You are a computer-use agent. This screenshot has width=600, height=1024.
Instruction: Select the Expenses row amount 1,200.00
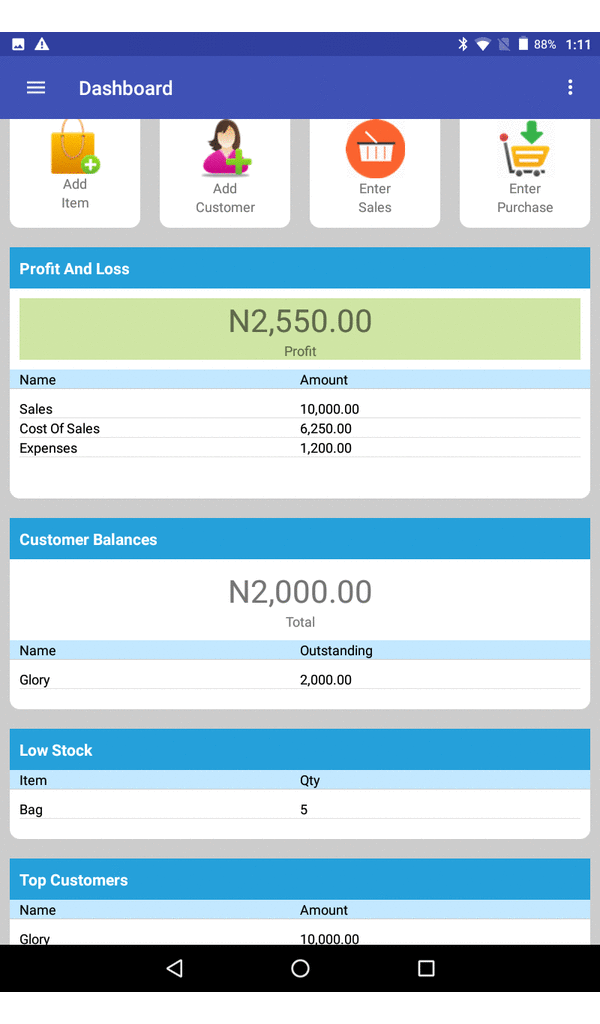point(326,449)
